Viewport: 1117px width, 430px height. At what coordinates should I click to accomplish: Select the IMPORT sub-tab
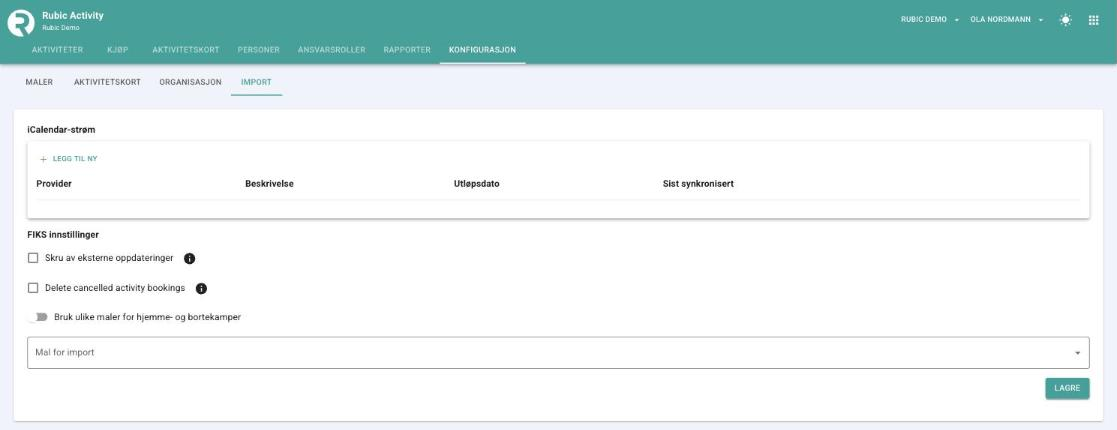coord(256,82)
